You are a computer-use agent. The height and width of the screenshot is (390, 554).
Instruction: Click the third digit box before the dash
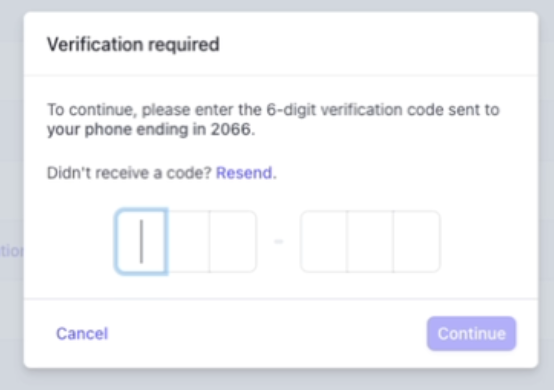click(x=233, y=241)
